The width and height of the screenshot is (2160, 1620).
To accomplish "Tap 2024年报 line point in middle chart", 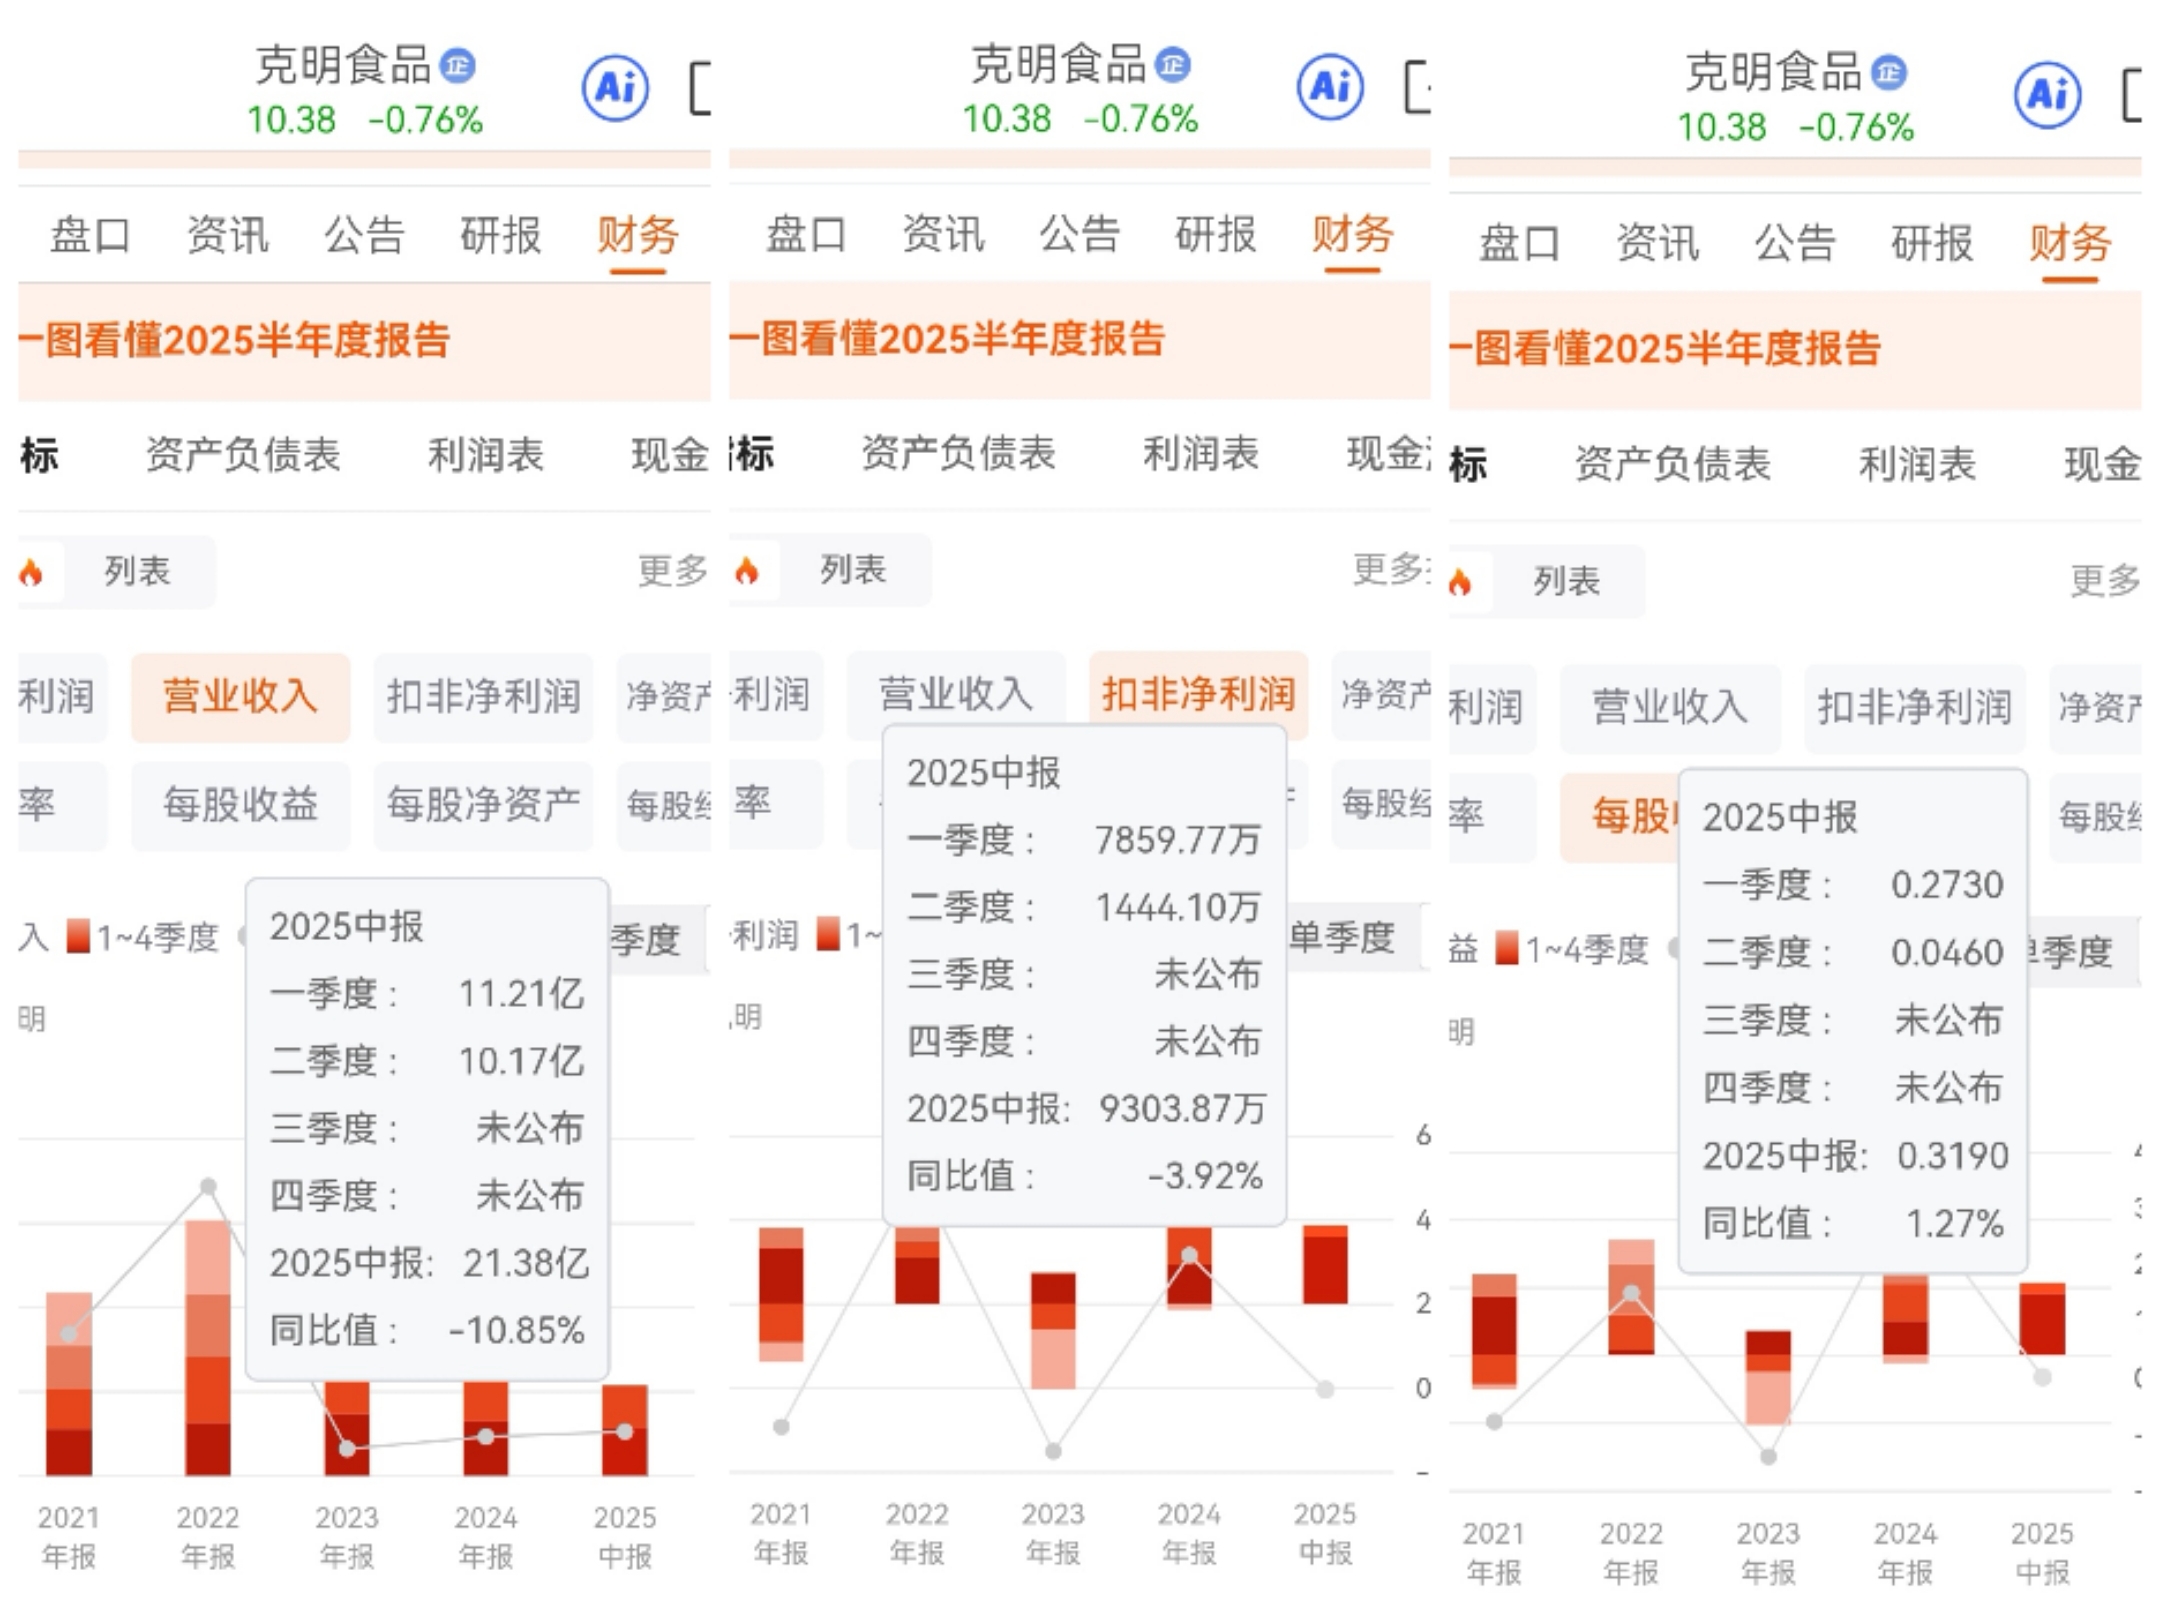I will 1189,1255.
